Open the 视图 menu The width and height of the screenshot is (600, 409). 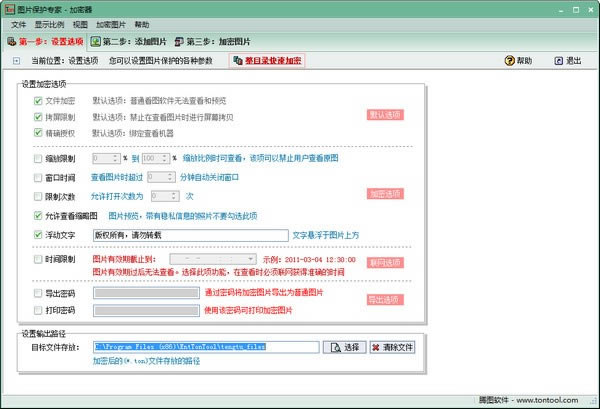point(80,25)
